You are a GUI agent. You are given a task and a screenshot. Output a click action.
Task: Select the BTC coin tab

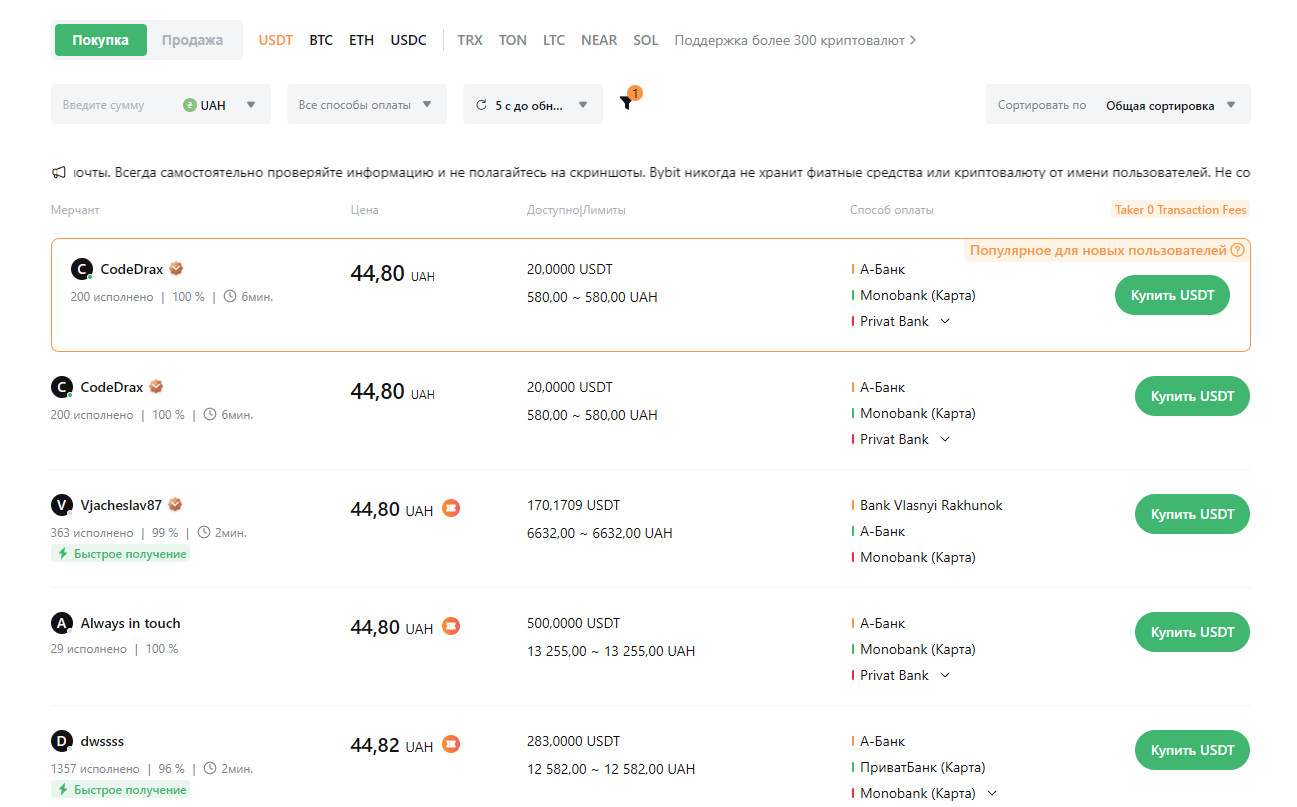click(321, 40)
